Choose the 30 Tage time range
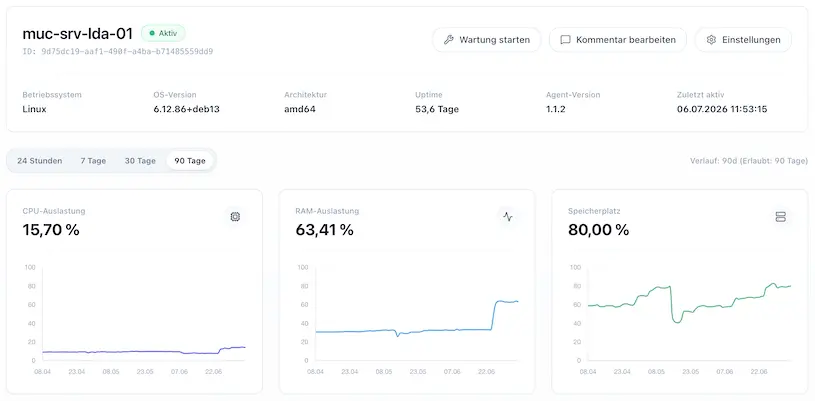 pos(140,161)
